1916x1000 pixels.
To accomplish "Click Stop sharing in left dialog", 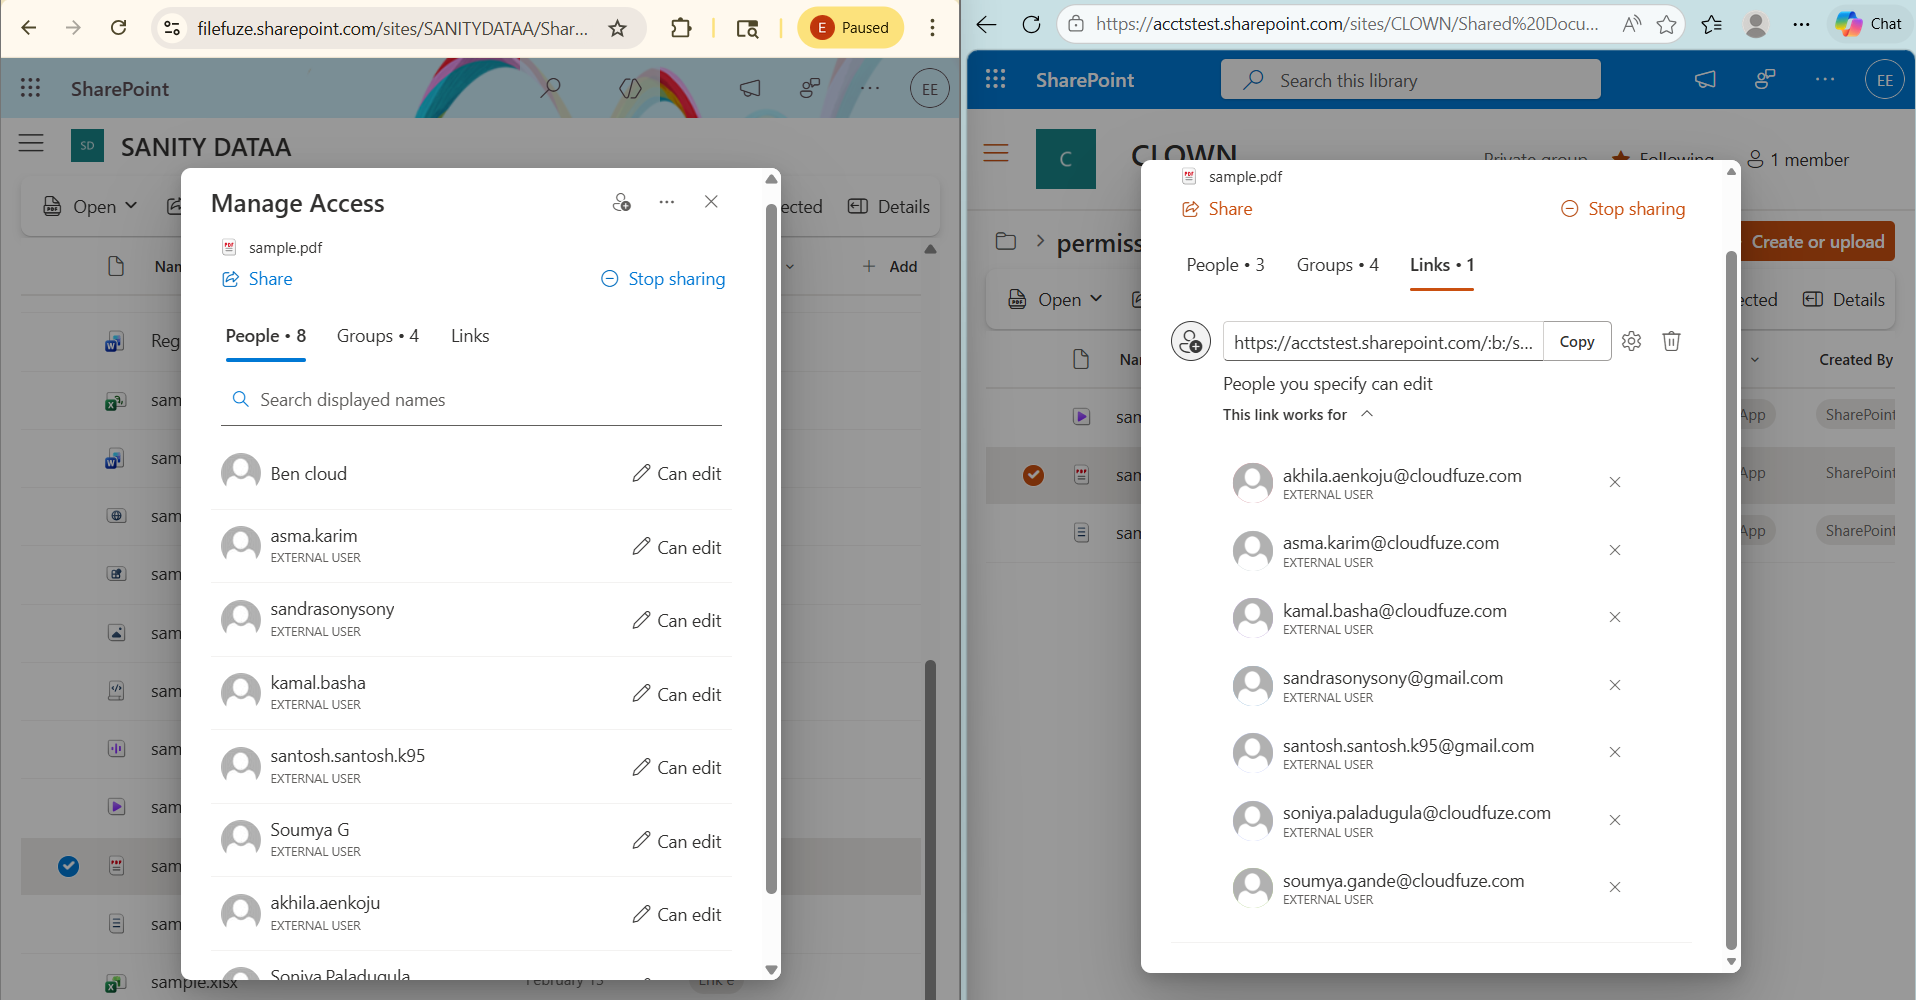I will pos(663,279).
